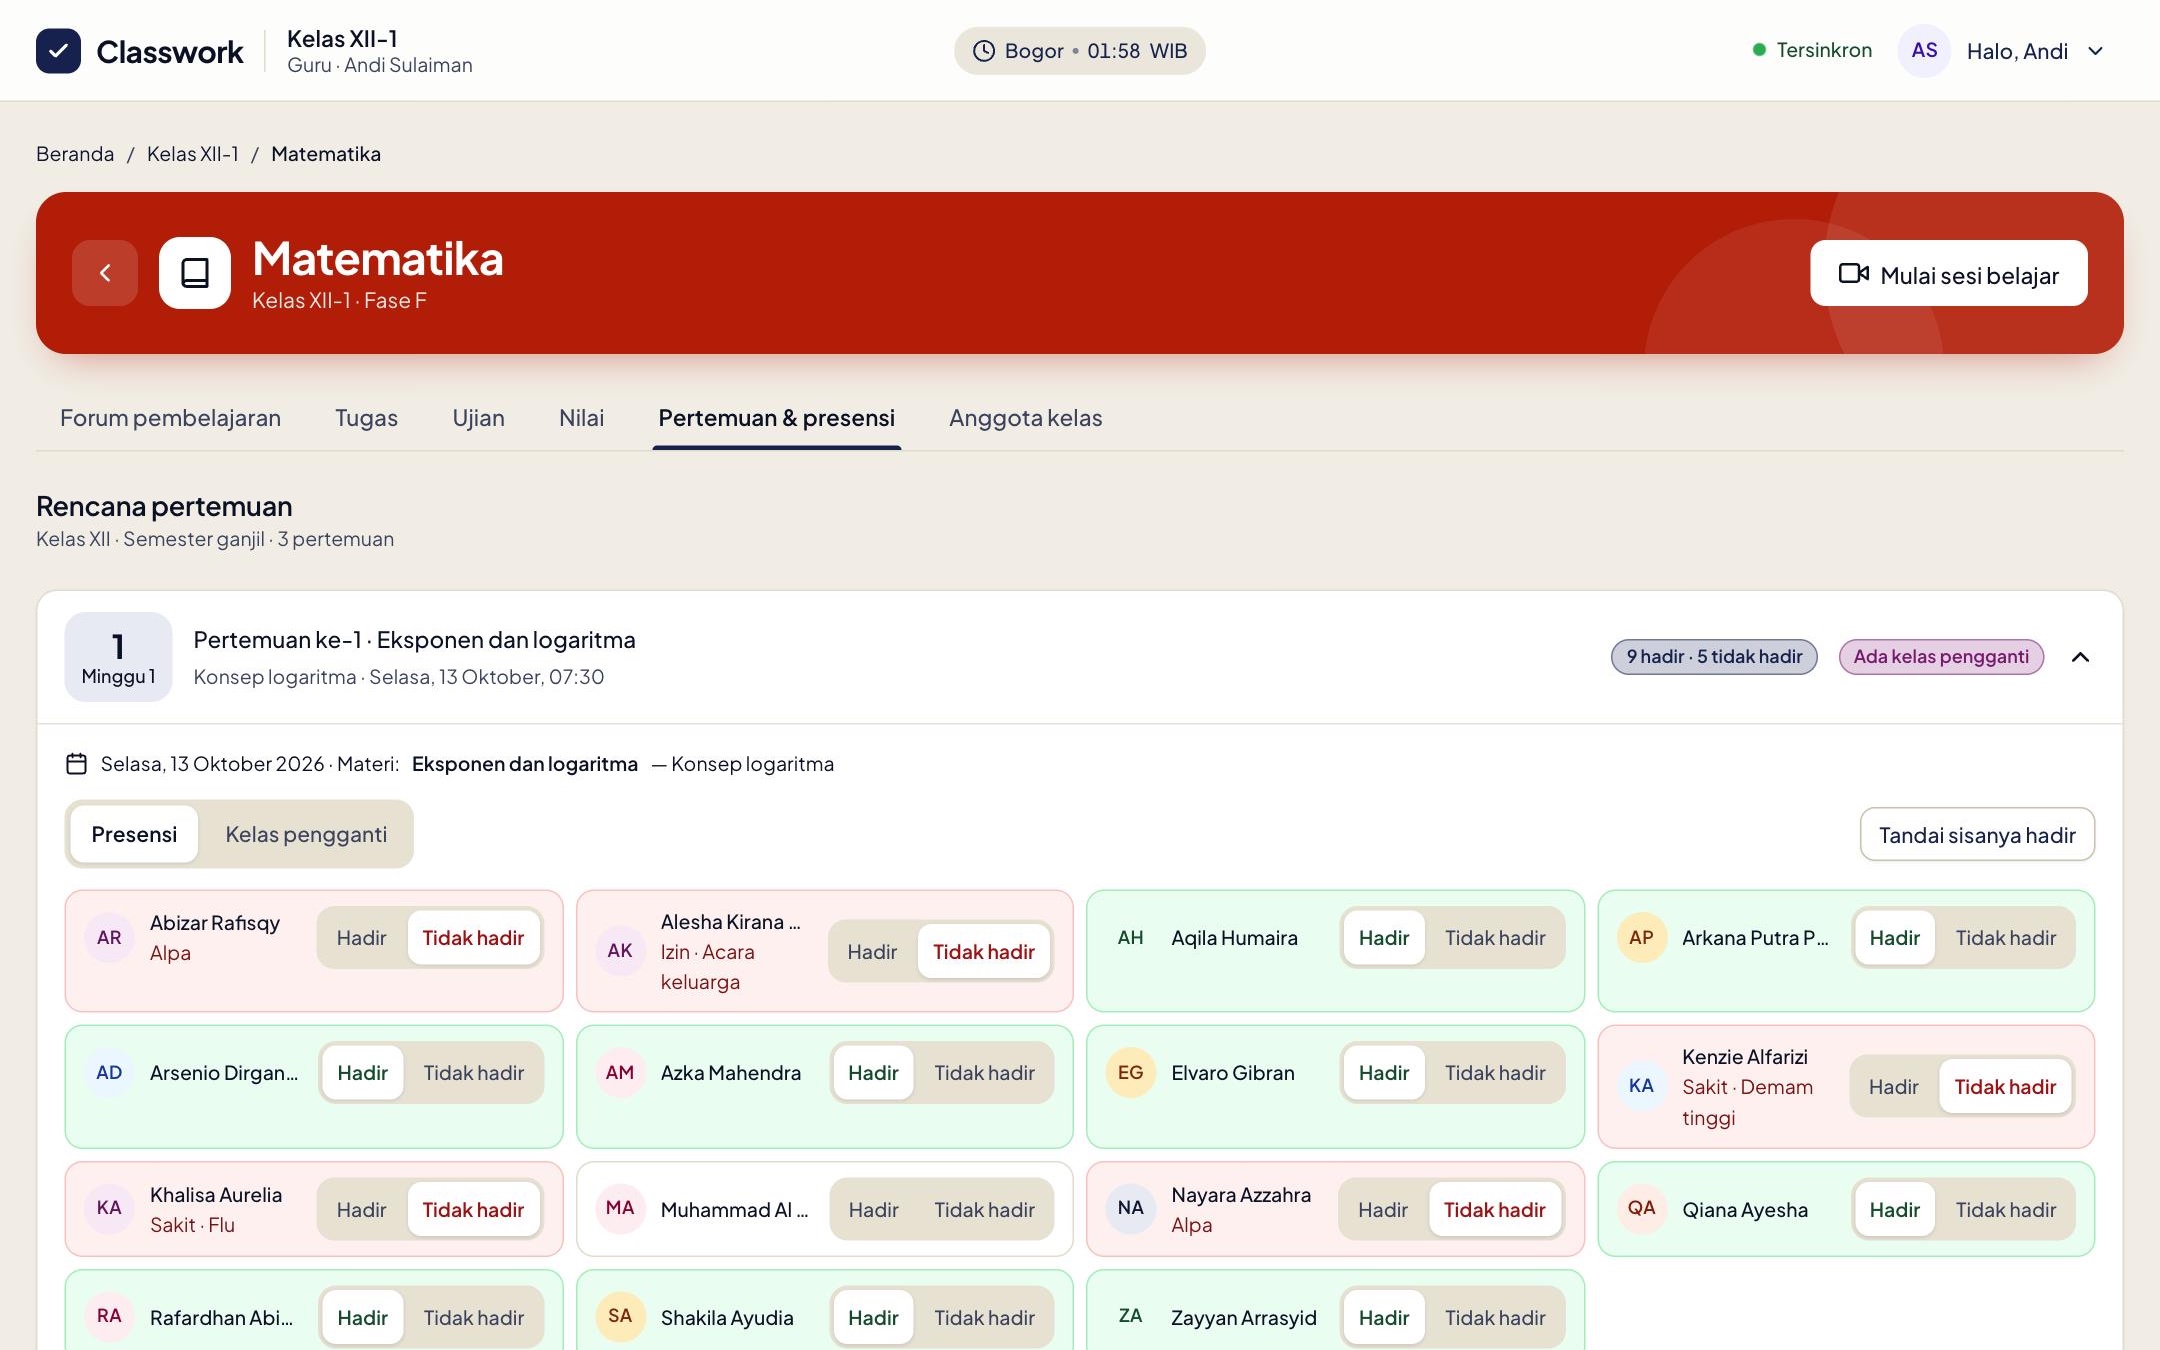Mark Khalisa Aurelia as Hadir
2160x1350 pixels.
click(361, 1210)
